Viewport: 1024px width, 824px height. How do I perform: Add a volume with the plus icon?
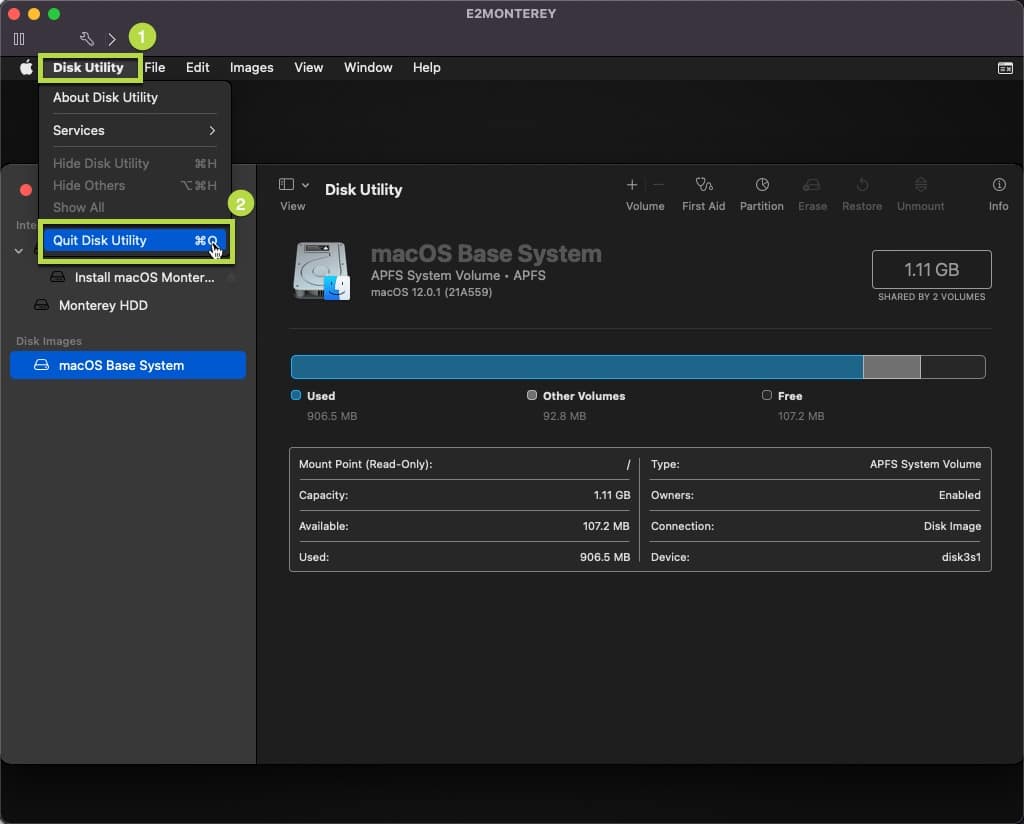tap(632, 185)
